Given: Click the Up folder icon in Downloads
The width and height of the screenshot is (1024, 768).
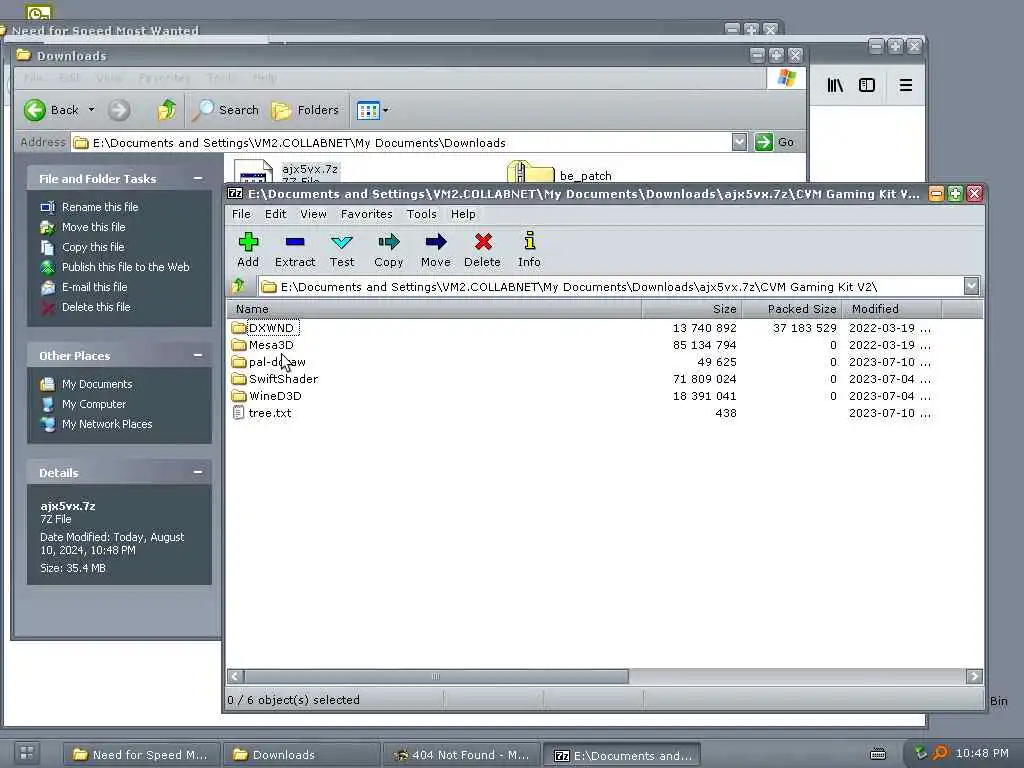Looking at the screenshot, I should coord(167,110).
